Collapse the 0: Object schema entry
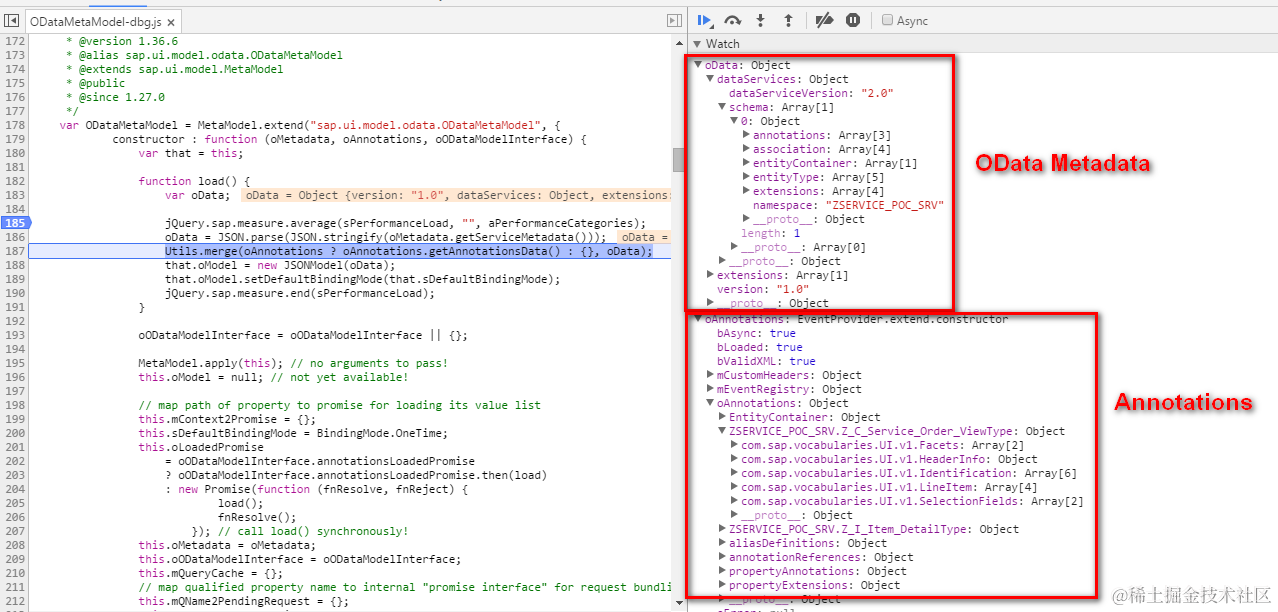The width and height of the screenshot is (1278, 612). click(734, 121)
